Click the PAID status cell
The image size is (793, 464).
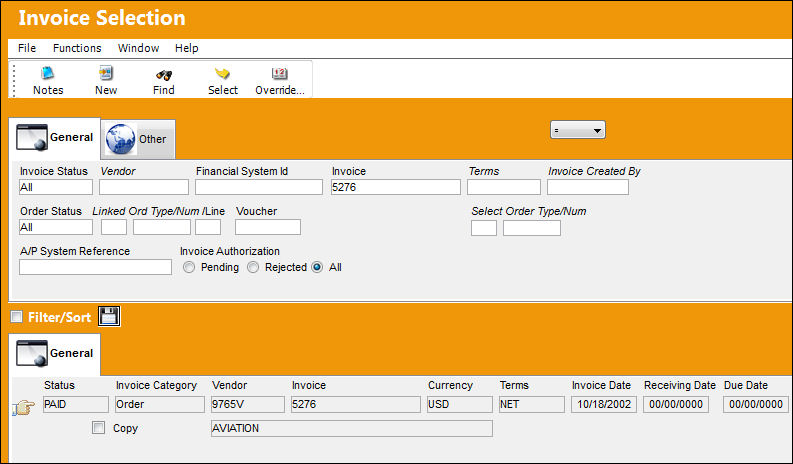76,404
